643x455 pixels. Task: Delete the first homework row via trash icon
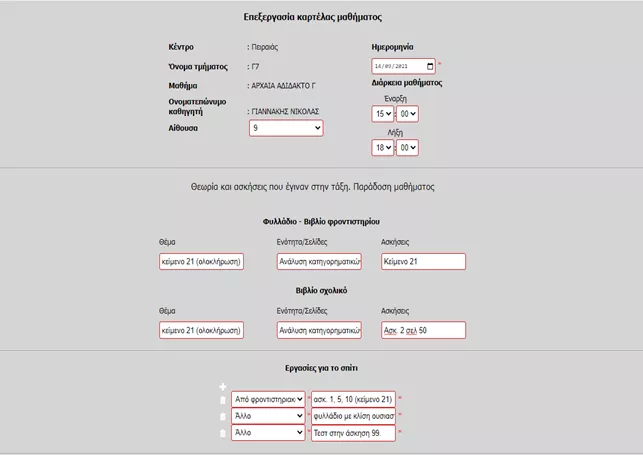pyautogui.click(x=223, y=400)
